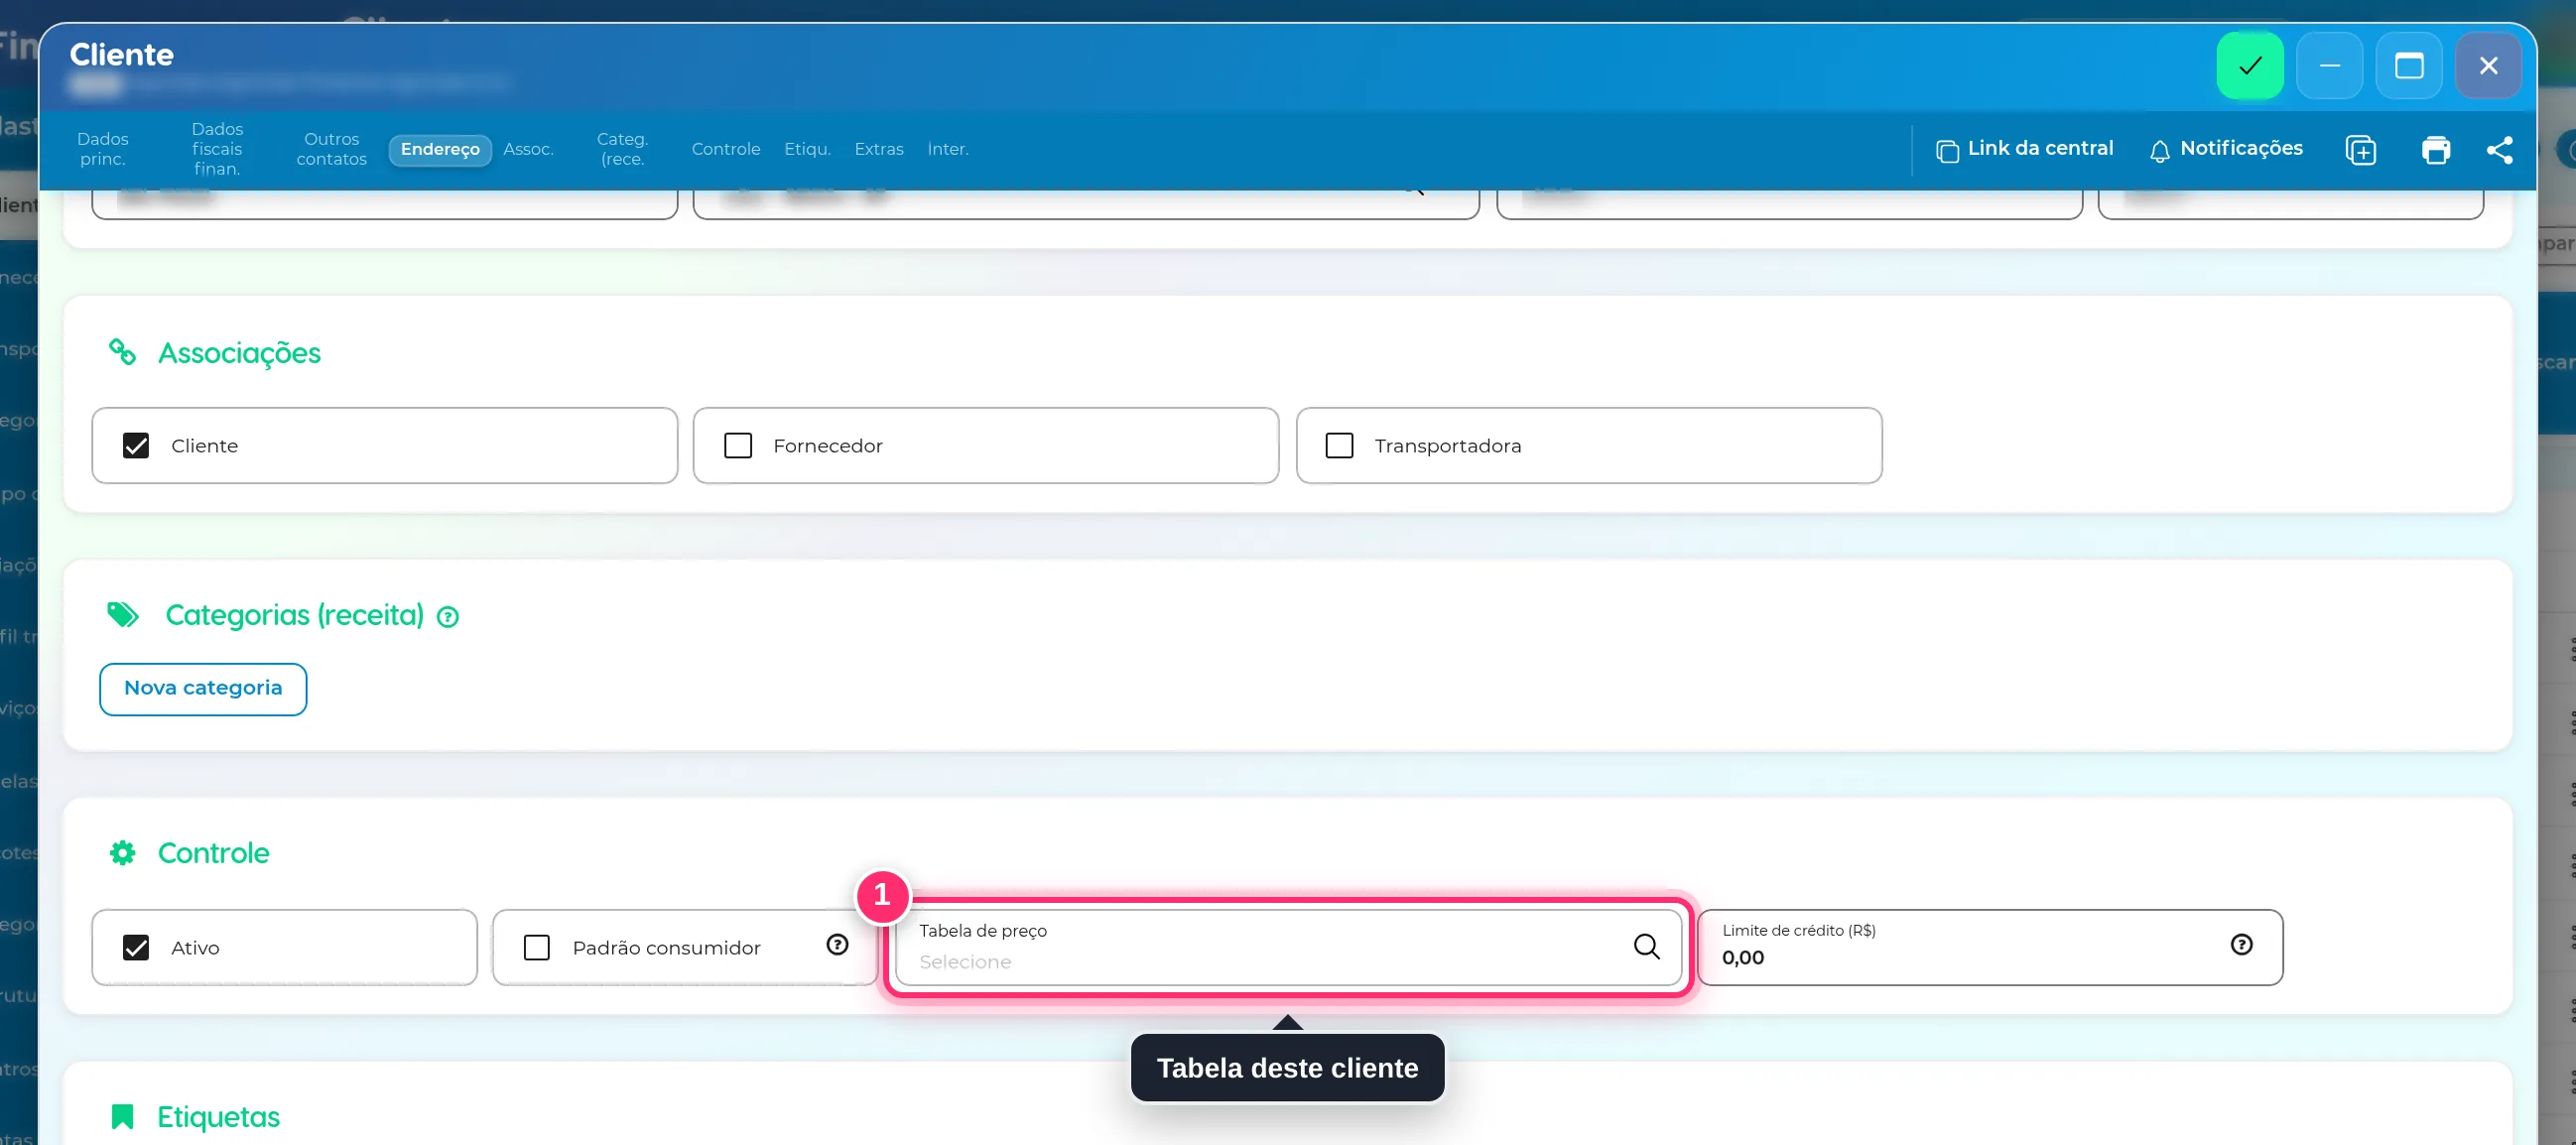Go to Dados princ. tab

coord(103,149)
